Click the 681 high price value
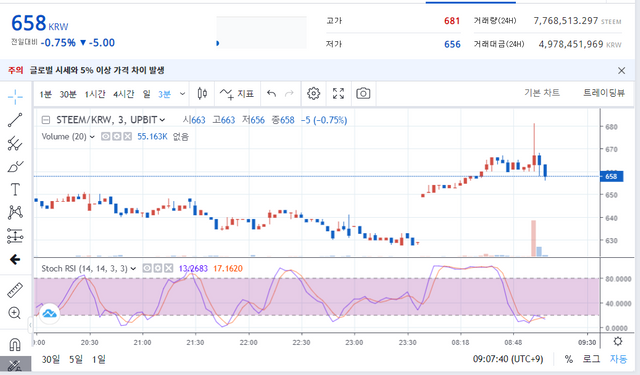The width and height of the screenshot is (640, 375). (x=452, y=21)
